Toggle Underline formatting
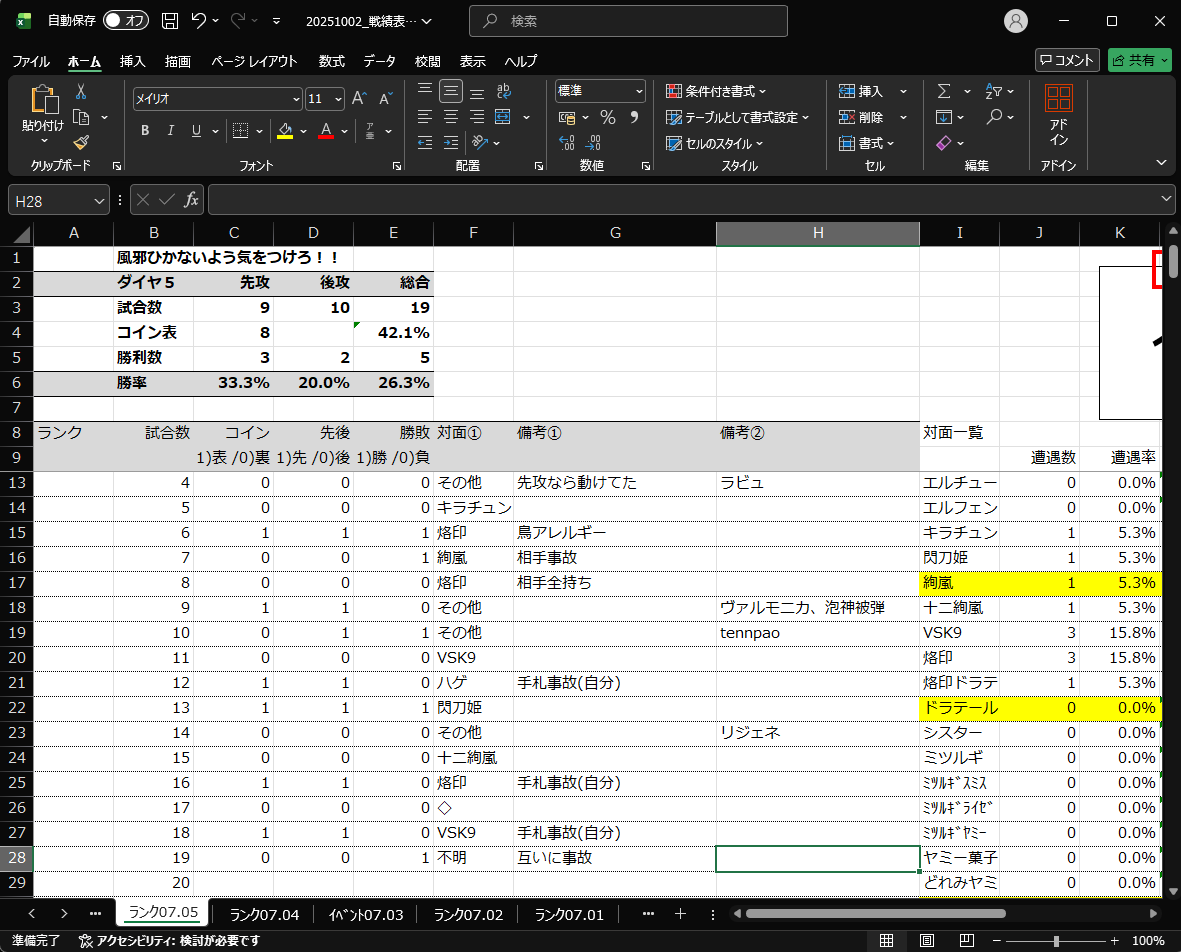The width and height of the screenshot is (1181, 952). coord(196,131)
